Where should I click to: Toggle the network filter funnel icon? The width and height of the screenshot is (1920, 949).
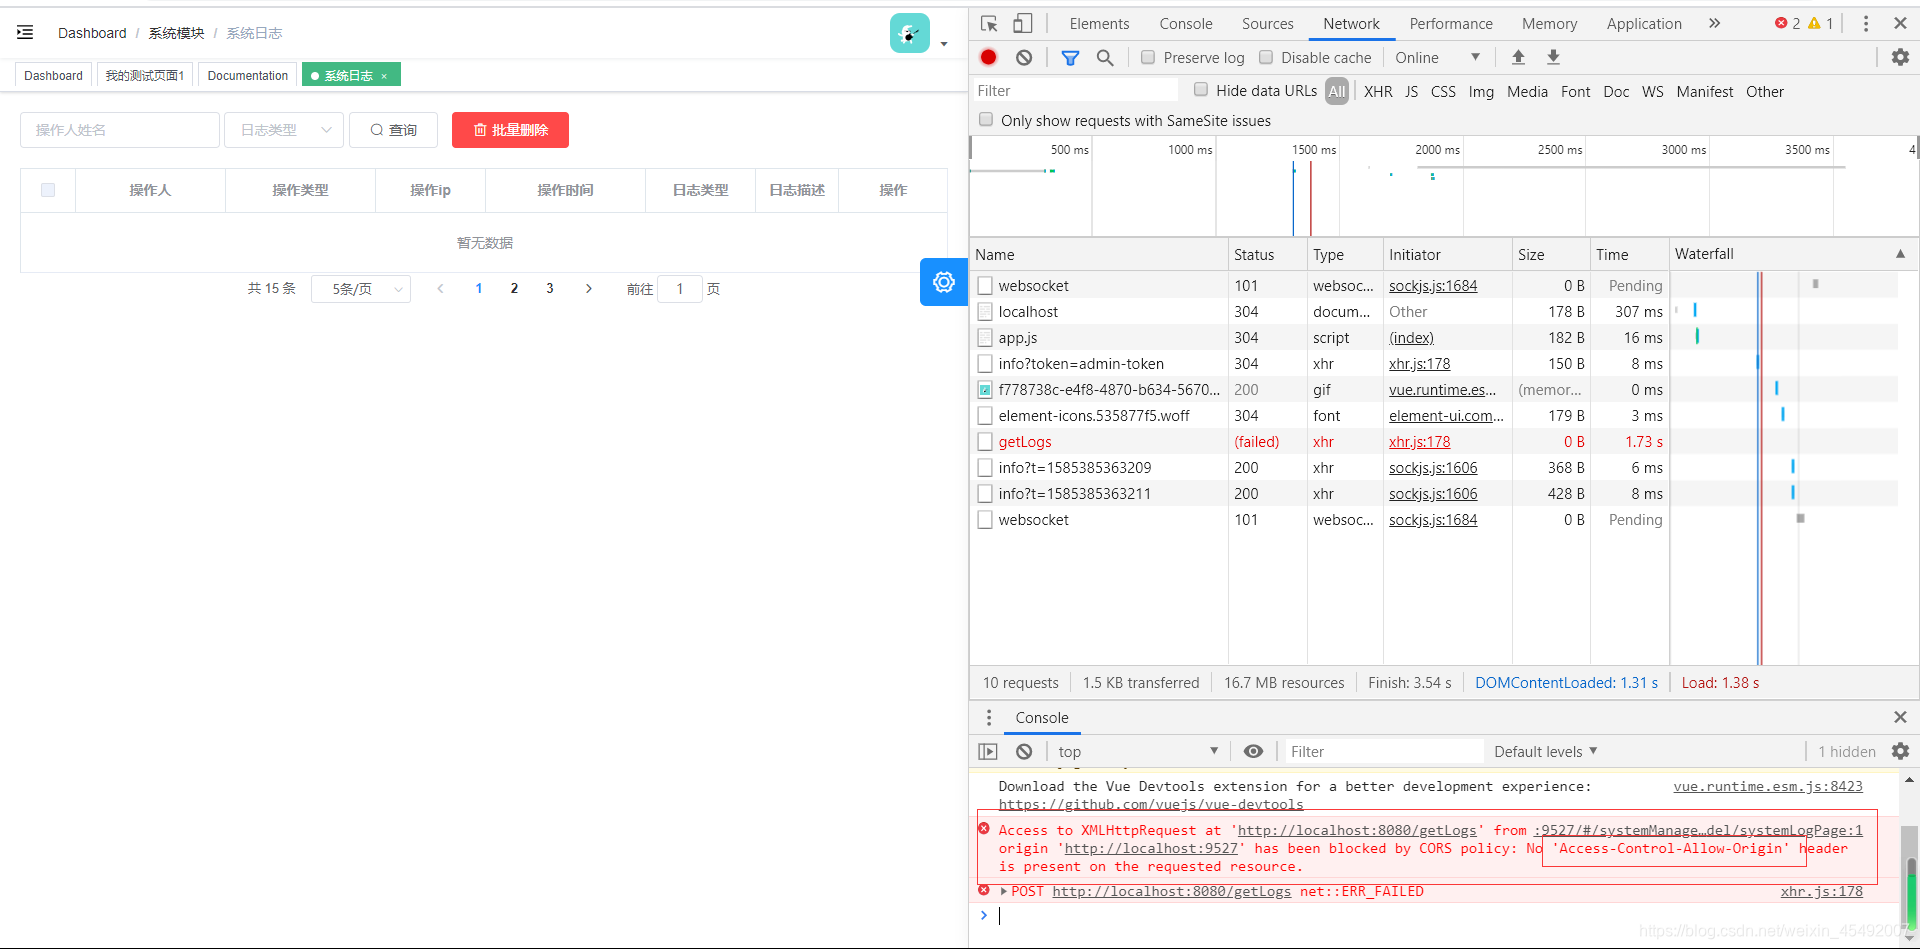[1070, 57]
